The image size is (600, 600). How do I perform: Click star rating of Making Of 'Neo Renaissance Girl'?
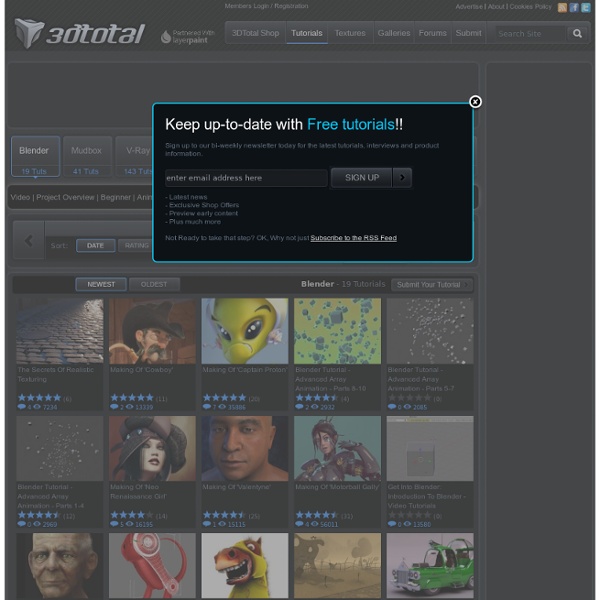[132, 515]
